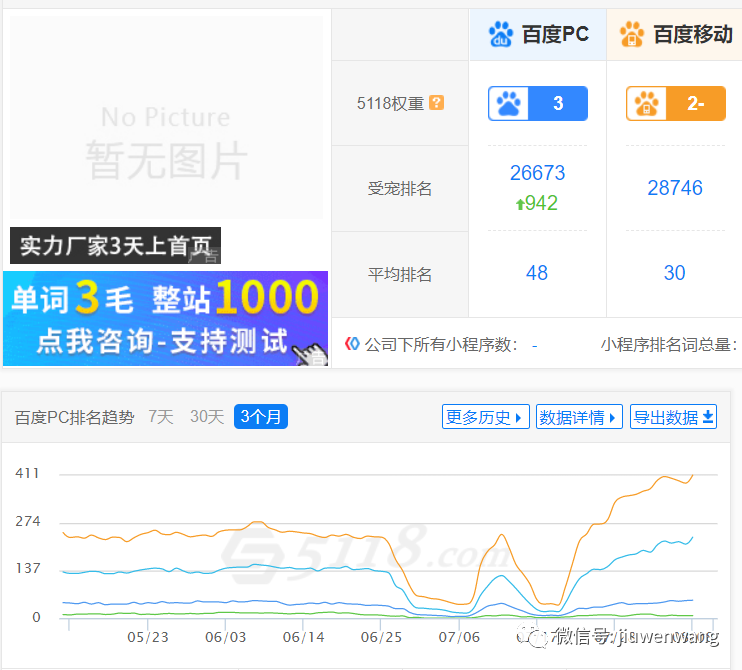Screen dimensions: 742x670
Task: Open 更多历史 button
Action: [486, 416]
